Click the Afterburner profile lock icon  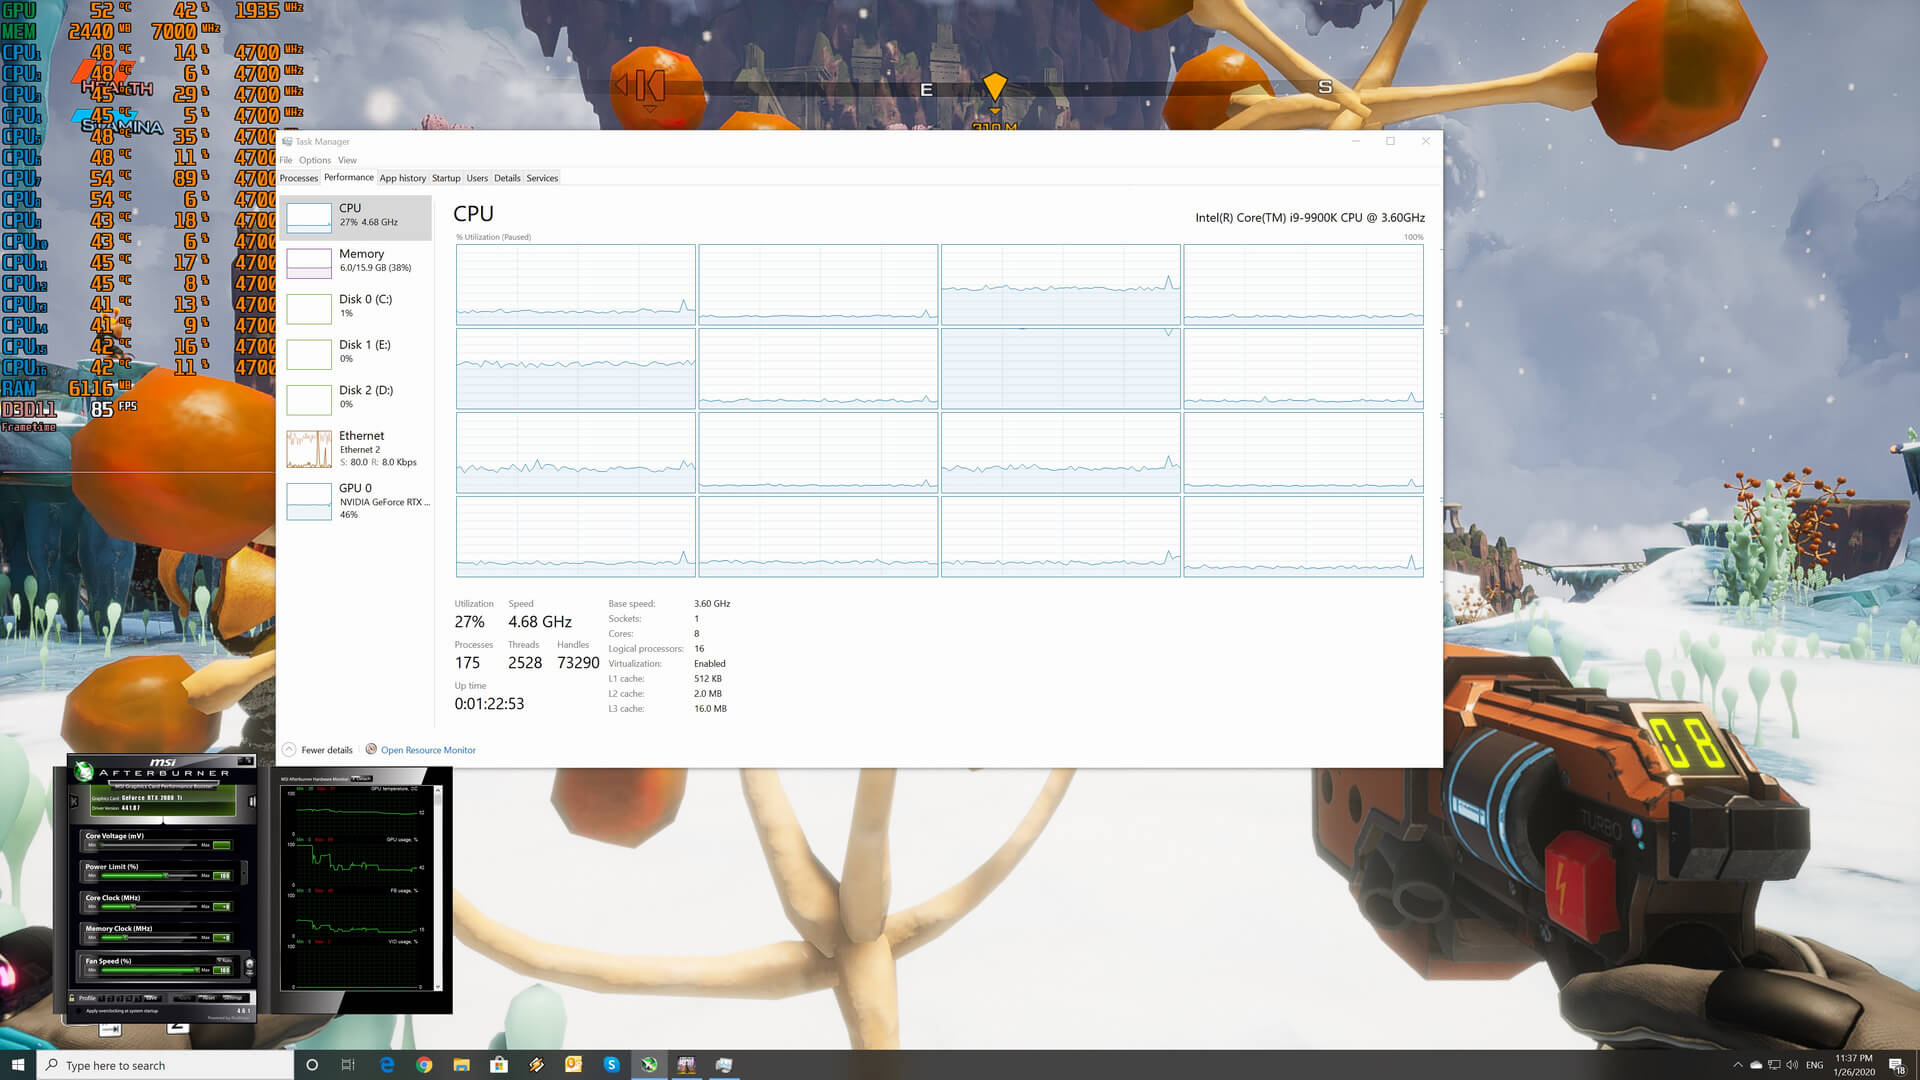click(x=72, y=998)
